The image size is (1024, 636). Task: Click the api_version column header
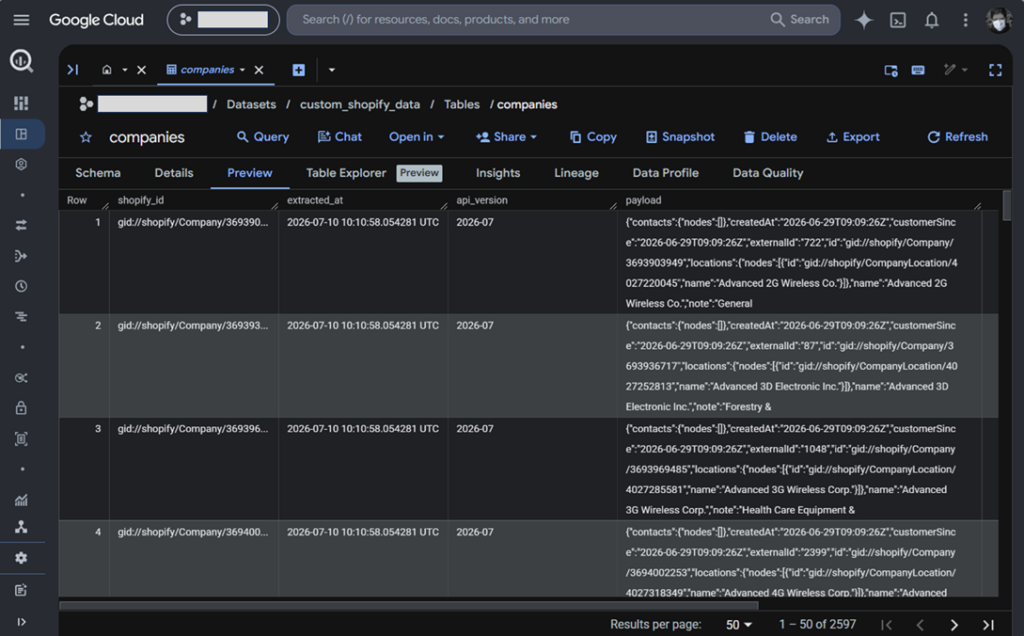click(x=482, y=200)
